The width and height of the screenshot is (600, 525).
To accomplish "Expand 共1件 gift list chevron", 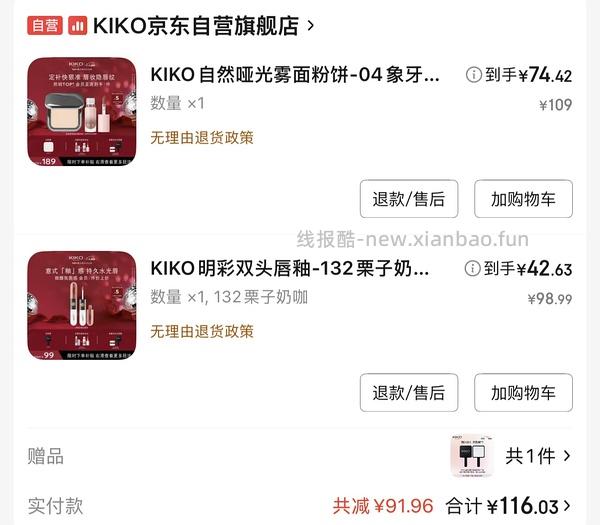I will click(x=567, y=456).
